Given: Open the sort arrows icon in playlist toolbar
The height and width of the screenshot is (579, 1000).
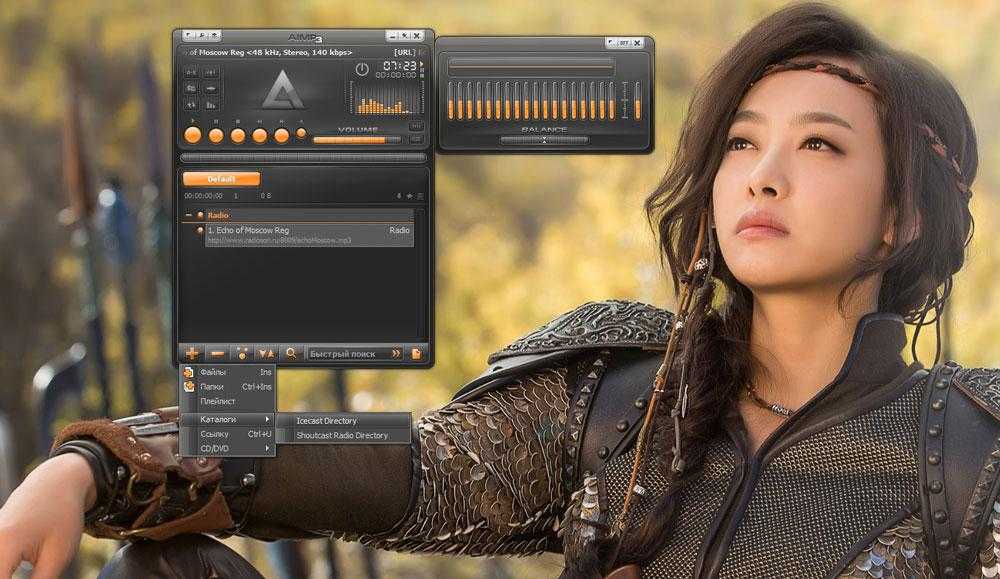Looking at the screenshot, I should [x=266, y=353].
